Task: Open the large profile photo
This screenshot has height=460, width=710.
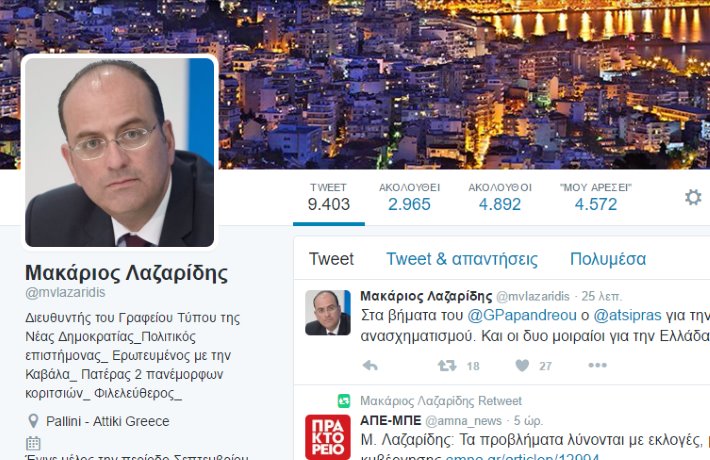Action: pyautogui.click(x=120, y=152)
